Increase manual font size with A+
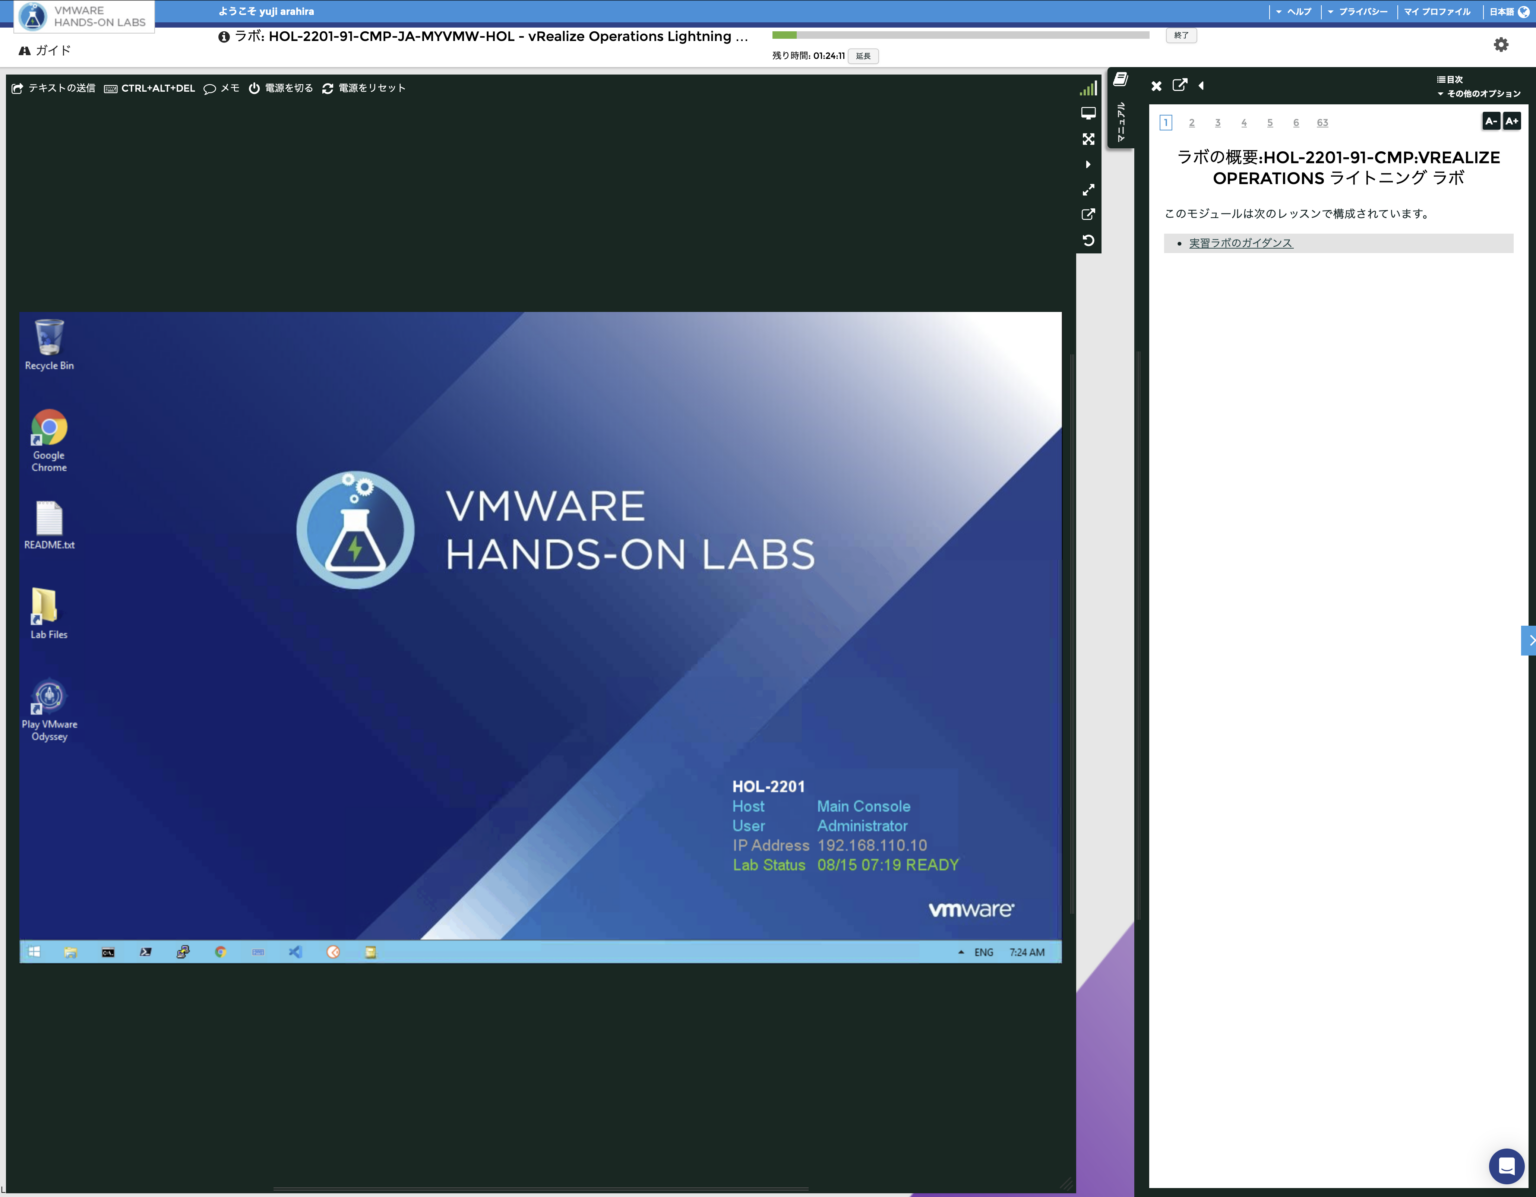Screen dimensions: 1536x1197 click(x=1510, y=120)
